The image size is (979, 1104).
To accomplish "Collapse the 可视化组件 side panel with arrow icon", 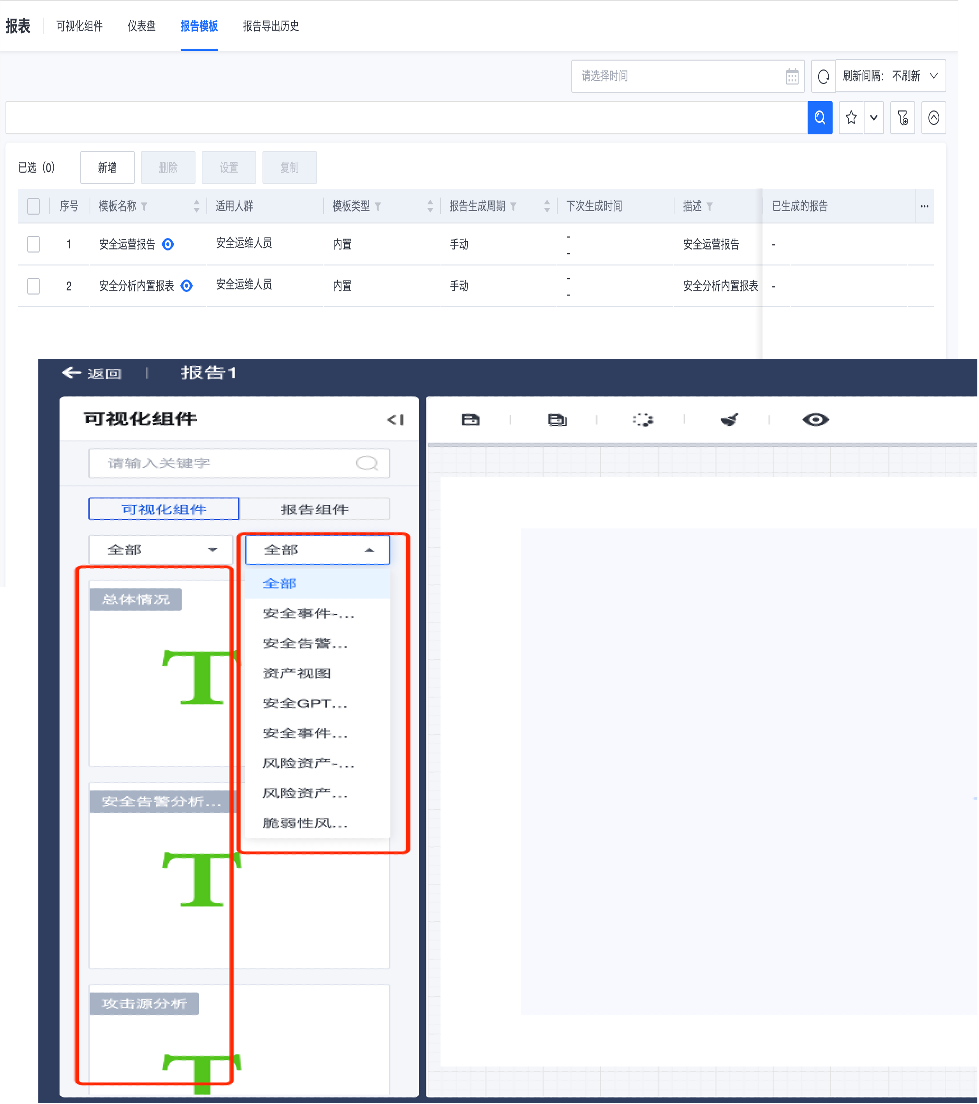I will pyautogui.click(x=395, y=420).
